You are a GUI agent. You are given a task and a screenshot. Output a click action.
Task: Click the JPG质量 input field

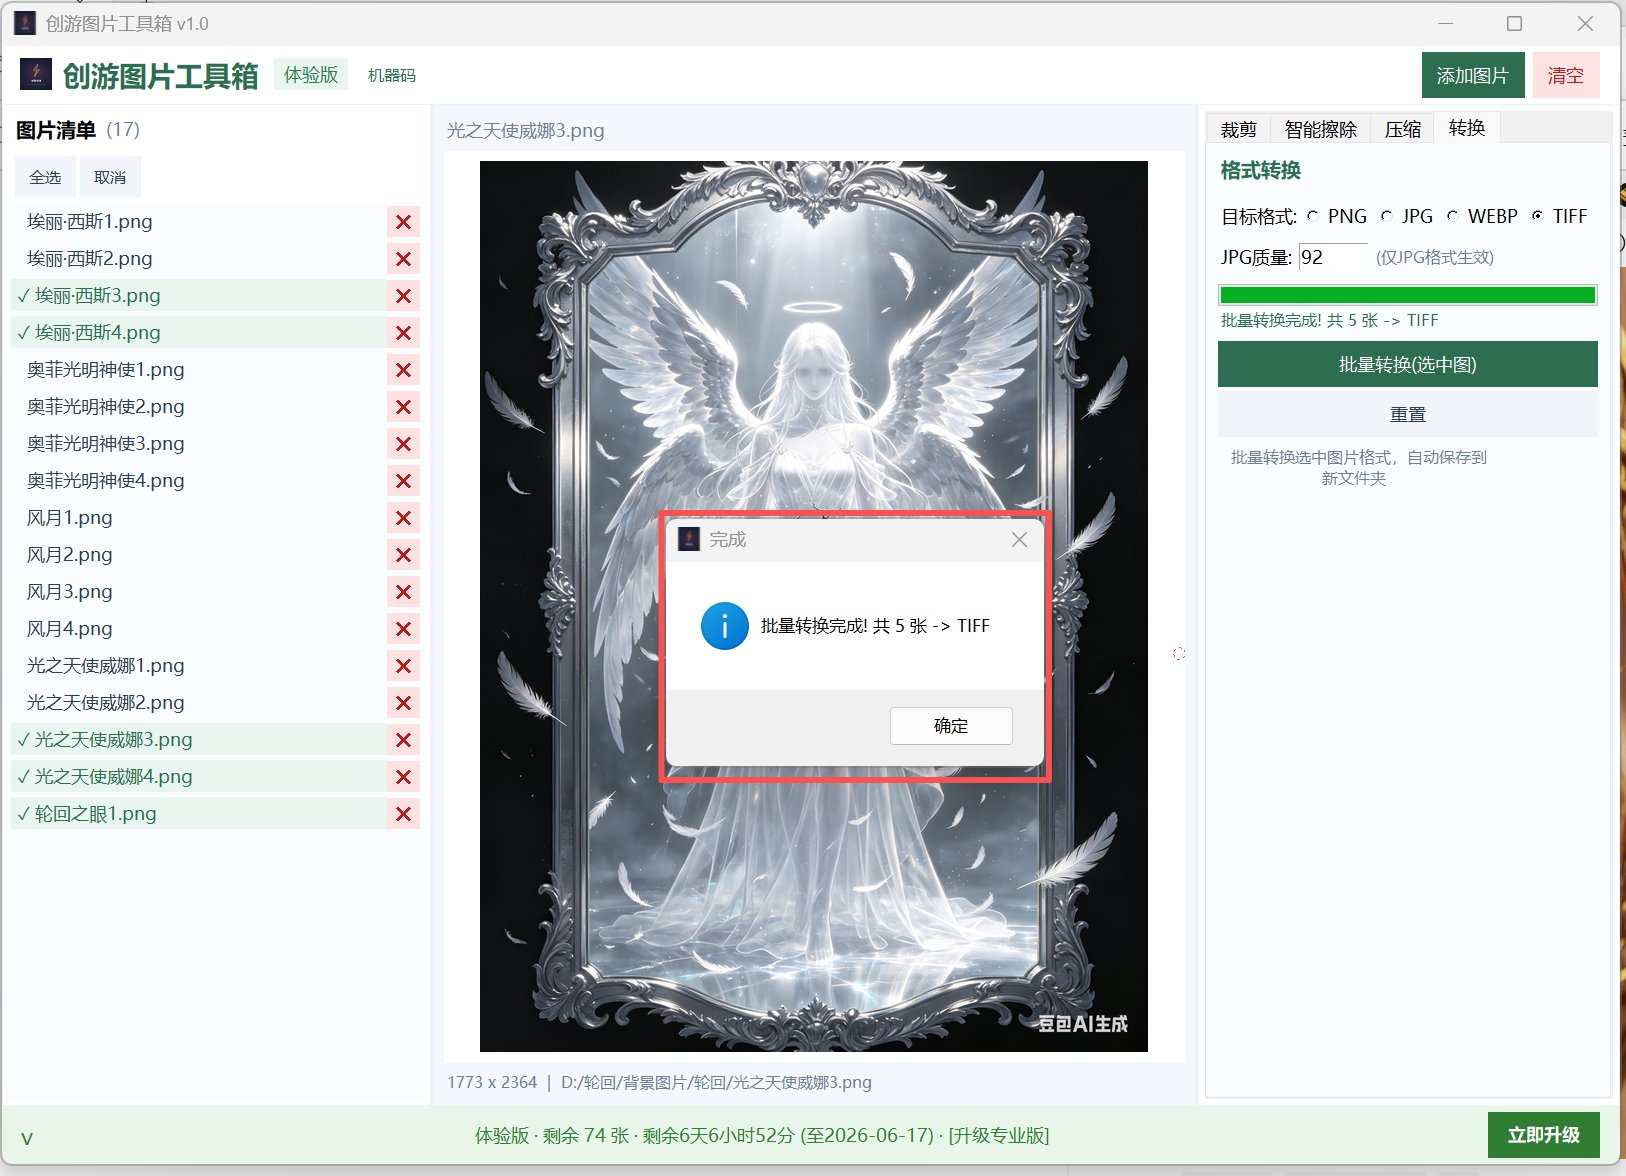(x=1333, y=257)
